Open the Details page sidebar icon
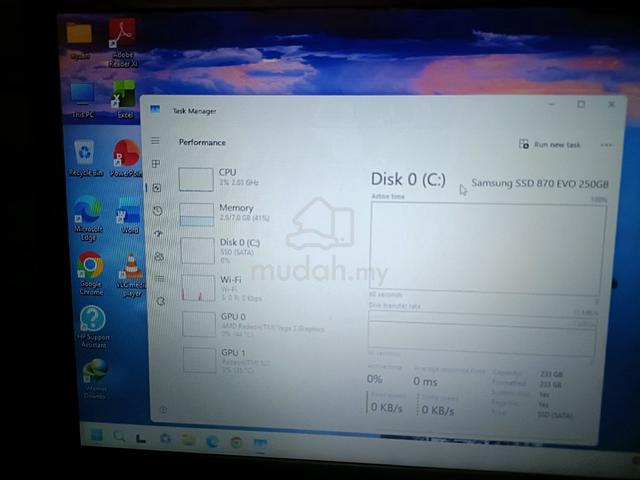Image resolution: width=640 pixels, height=480 pixels. click(x=160, y=279)
